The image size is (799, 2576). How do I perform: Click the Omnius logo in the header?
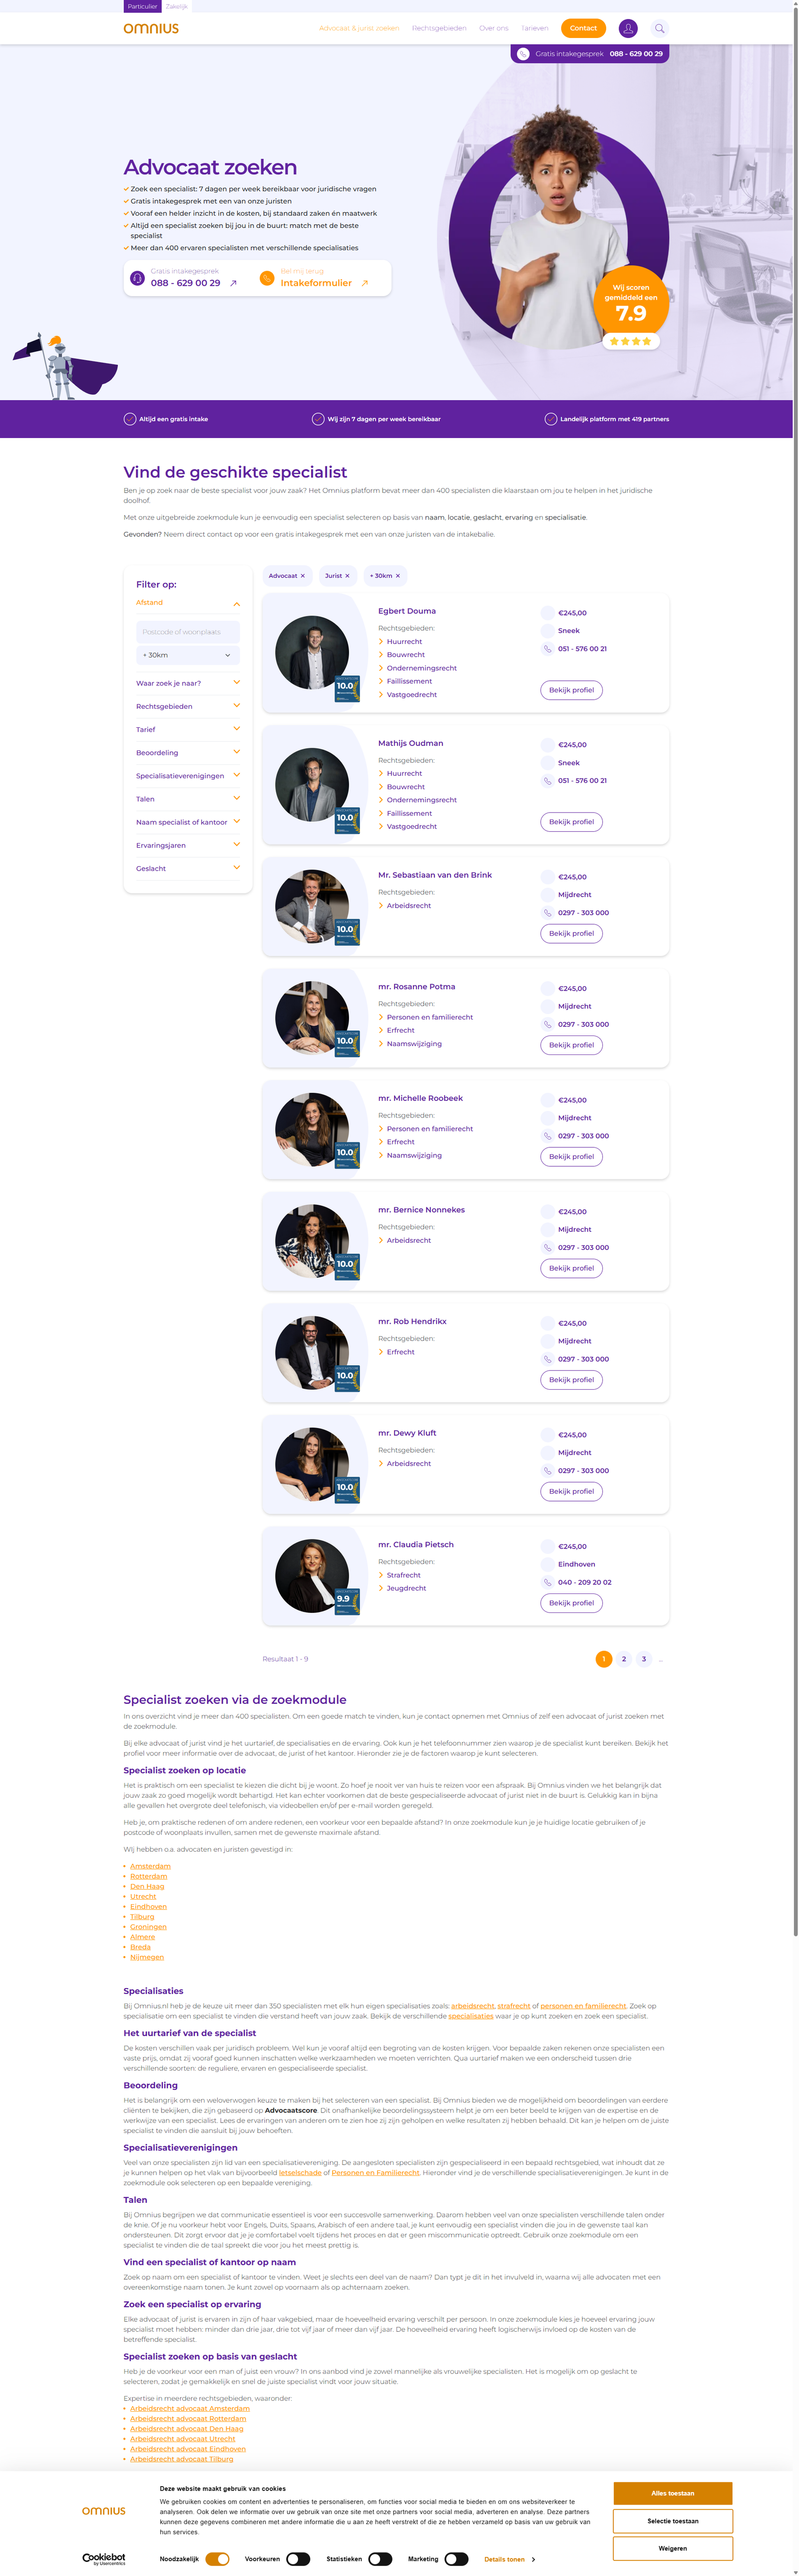tap(151, 28)
